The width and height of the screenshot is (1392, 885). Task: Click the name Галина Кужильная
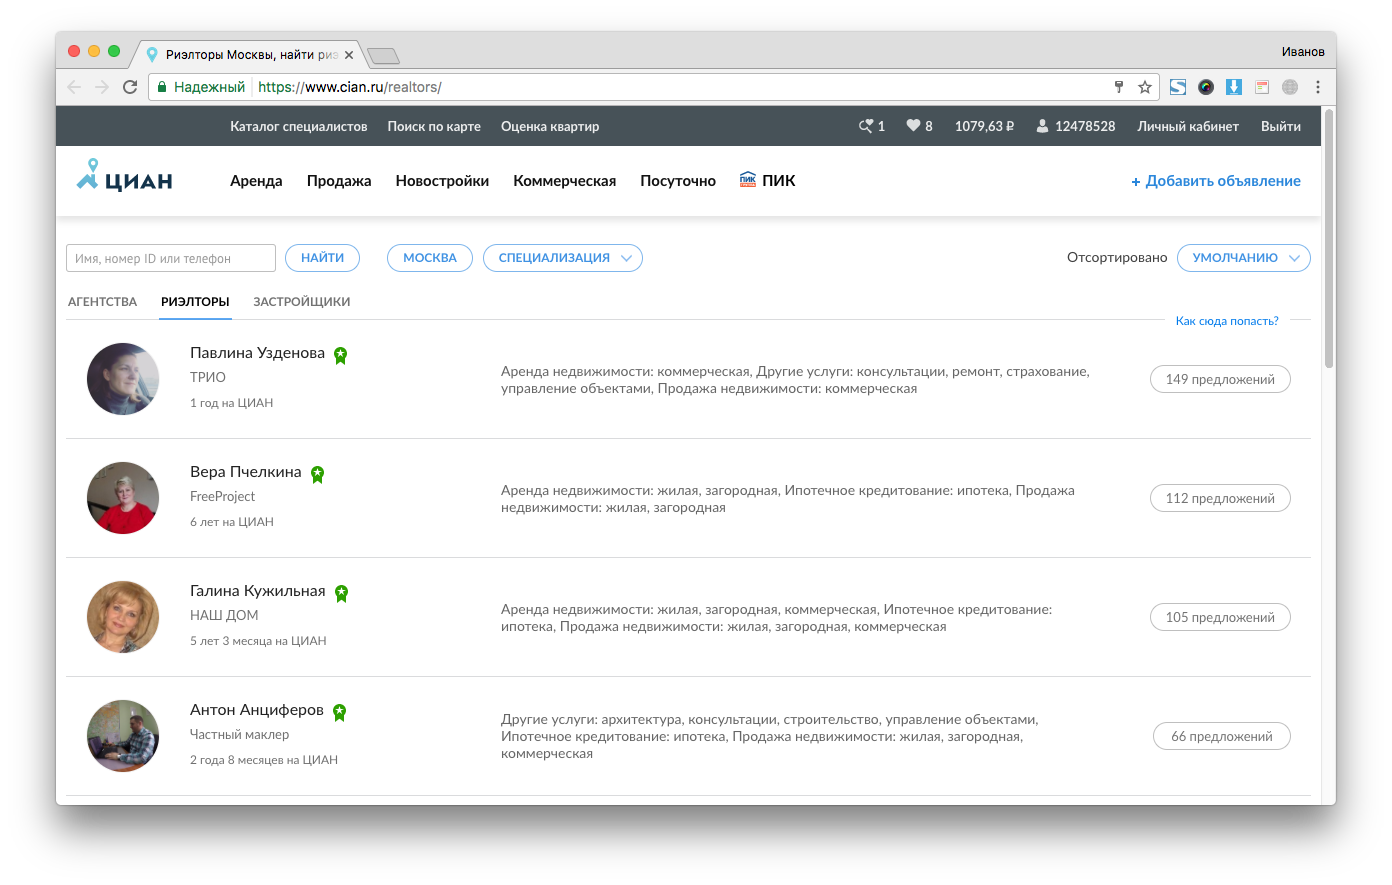coord(257,591)
